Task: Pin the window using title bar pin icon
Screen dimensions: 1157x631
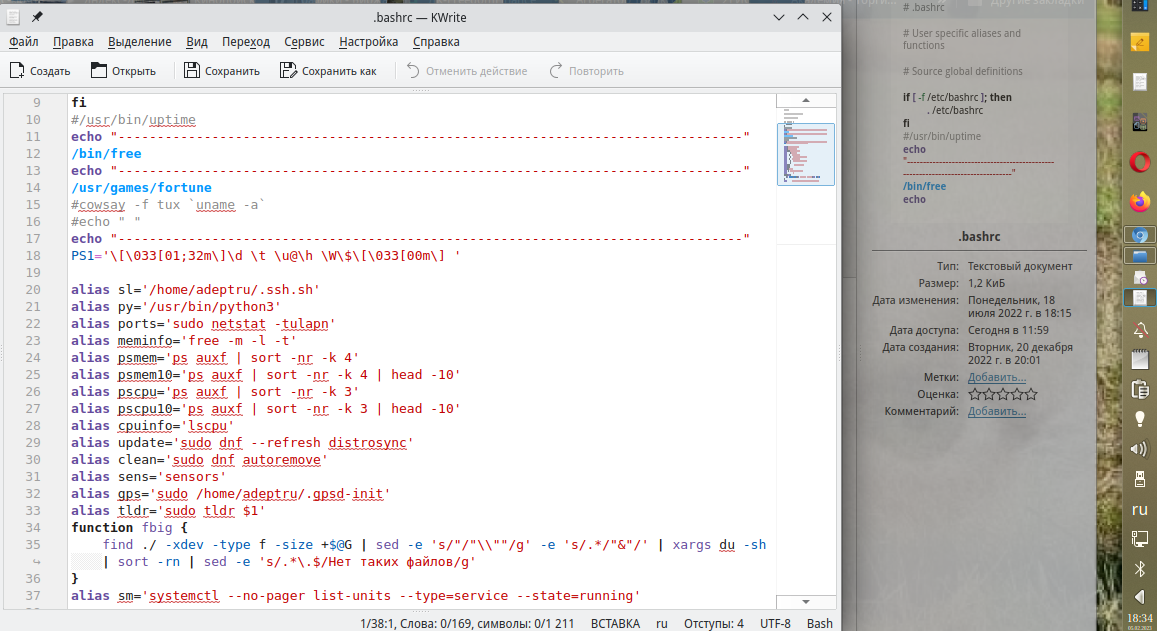Action: (37, 18)
